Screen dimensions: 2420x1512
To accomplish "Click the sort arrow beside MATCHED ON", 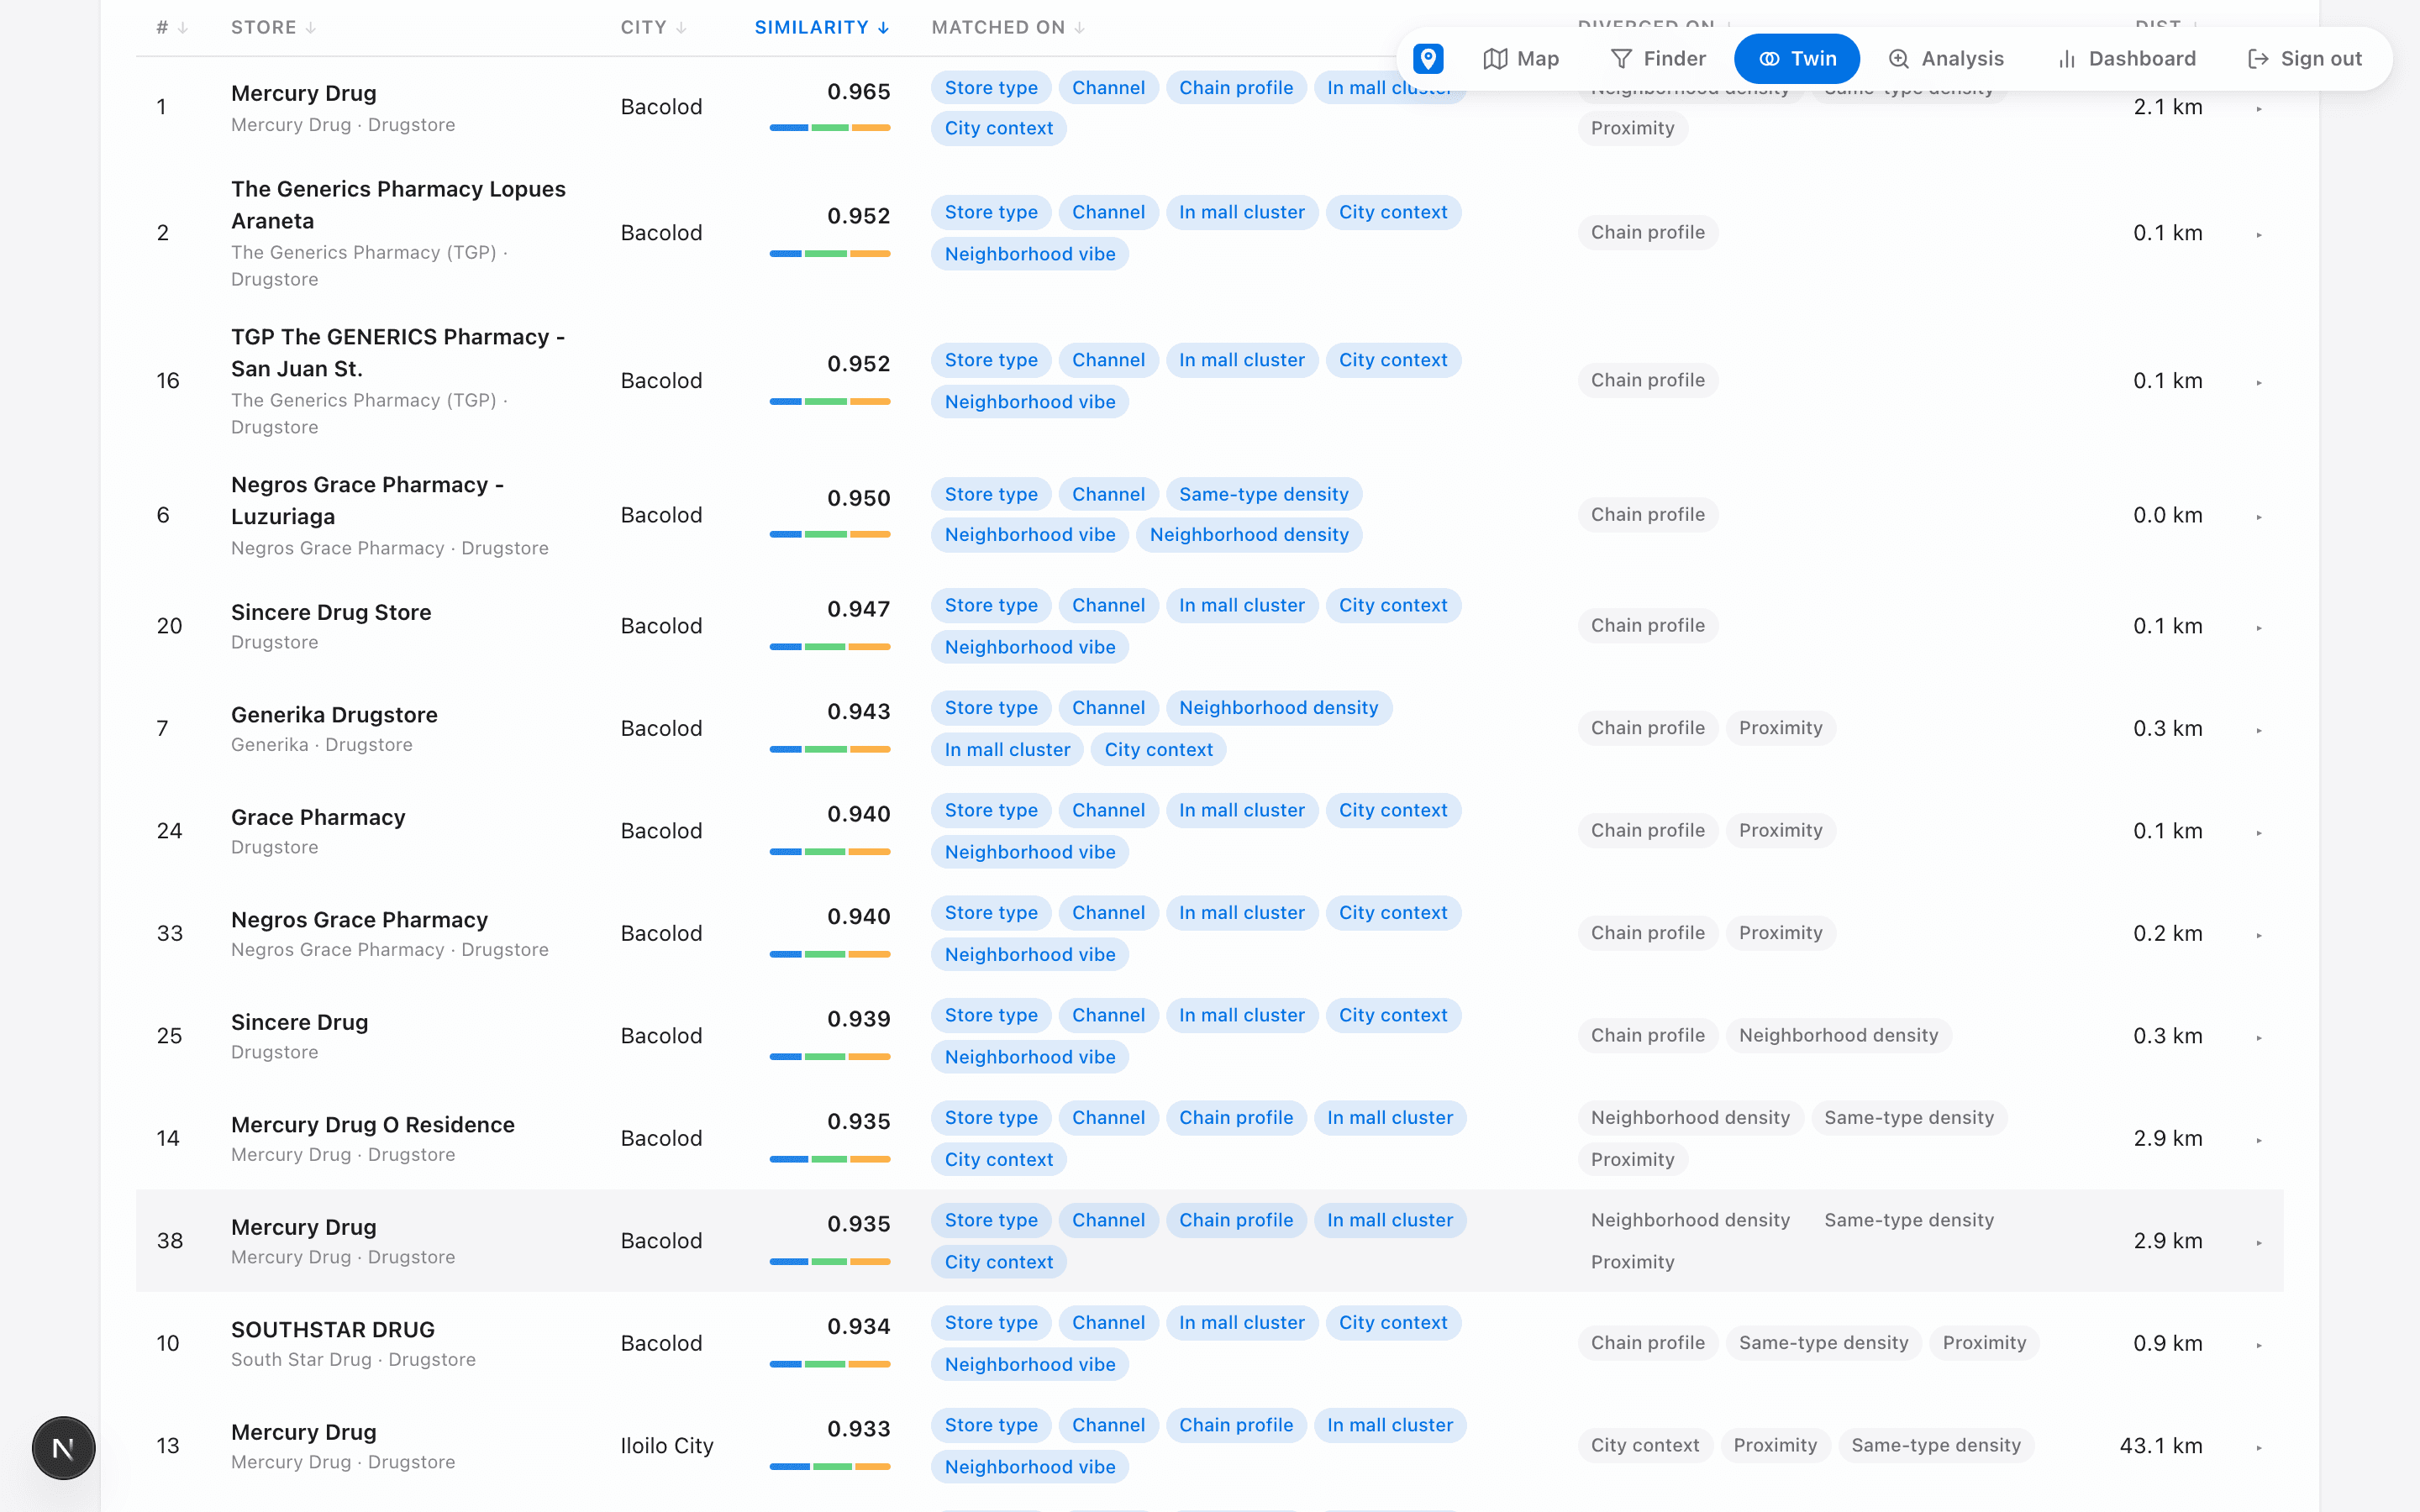I will 1080,28.
